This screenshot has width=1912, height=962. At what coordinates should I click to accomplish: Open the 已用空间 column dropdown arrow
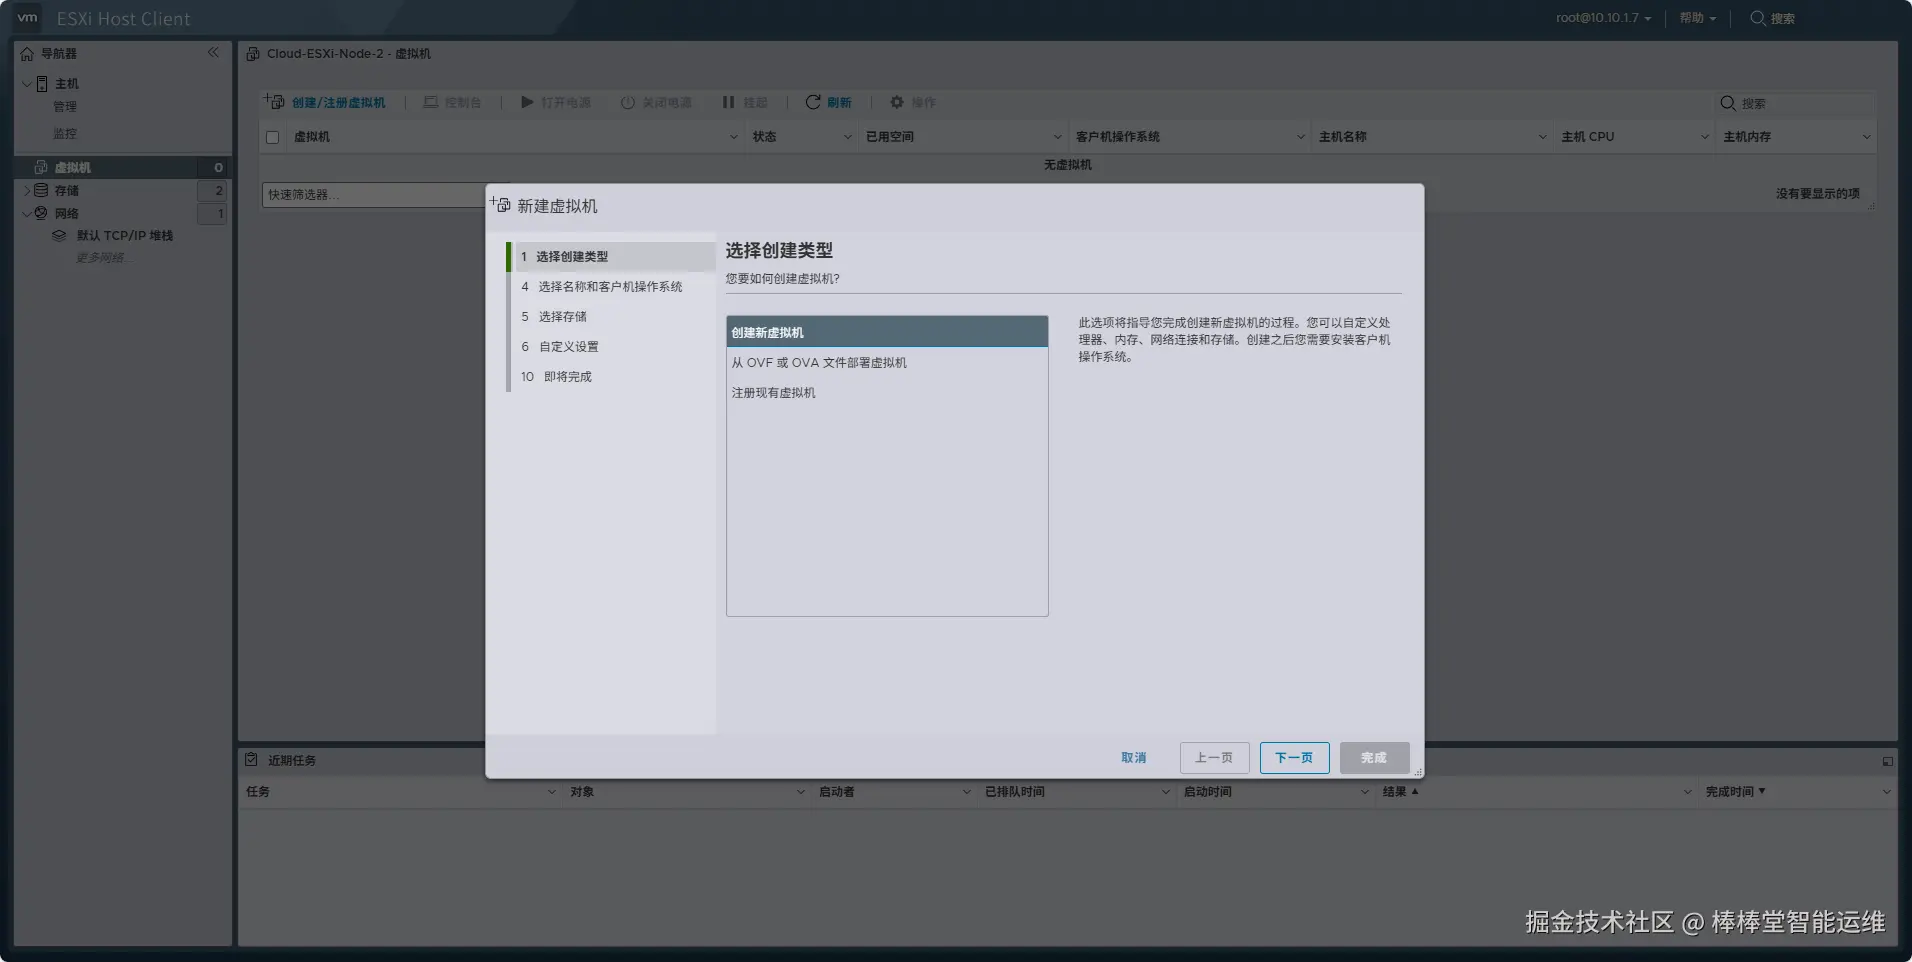tap(1058, 137)
